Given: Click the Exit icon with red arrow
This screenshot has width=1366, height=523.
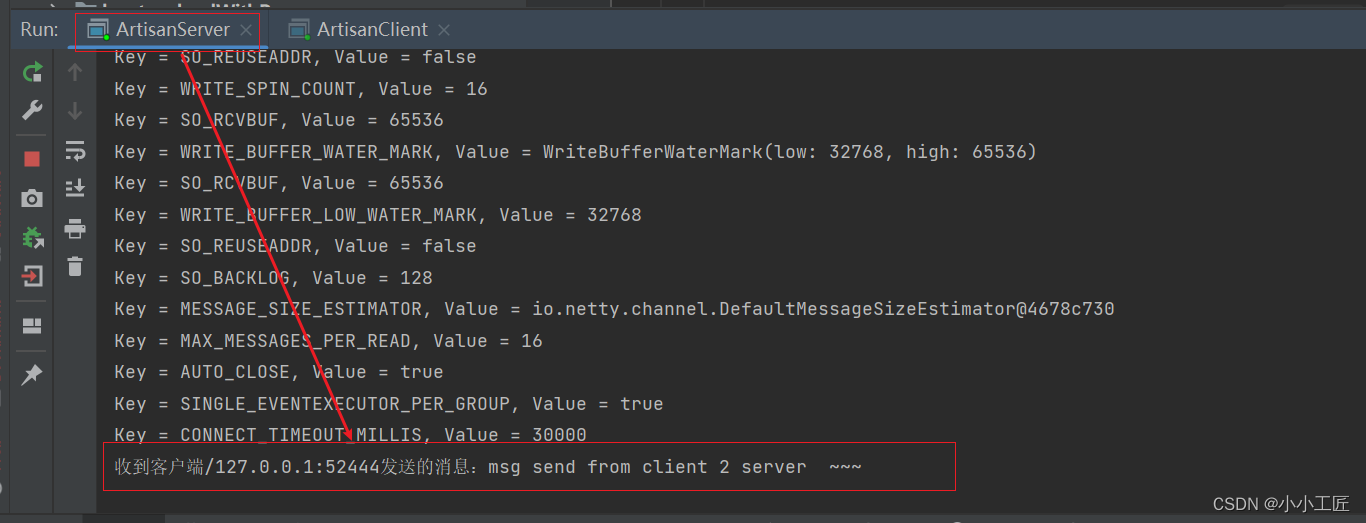Looking at the screenshot, I should (32, 276).
